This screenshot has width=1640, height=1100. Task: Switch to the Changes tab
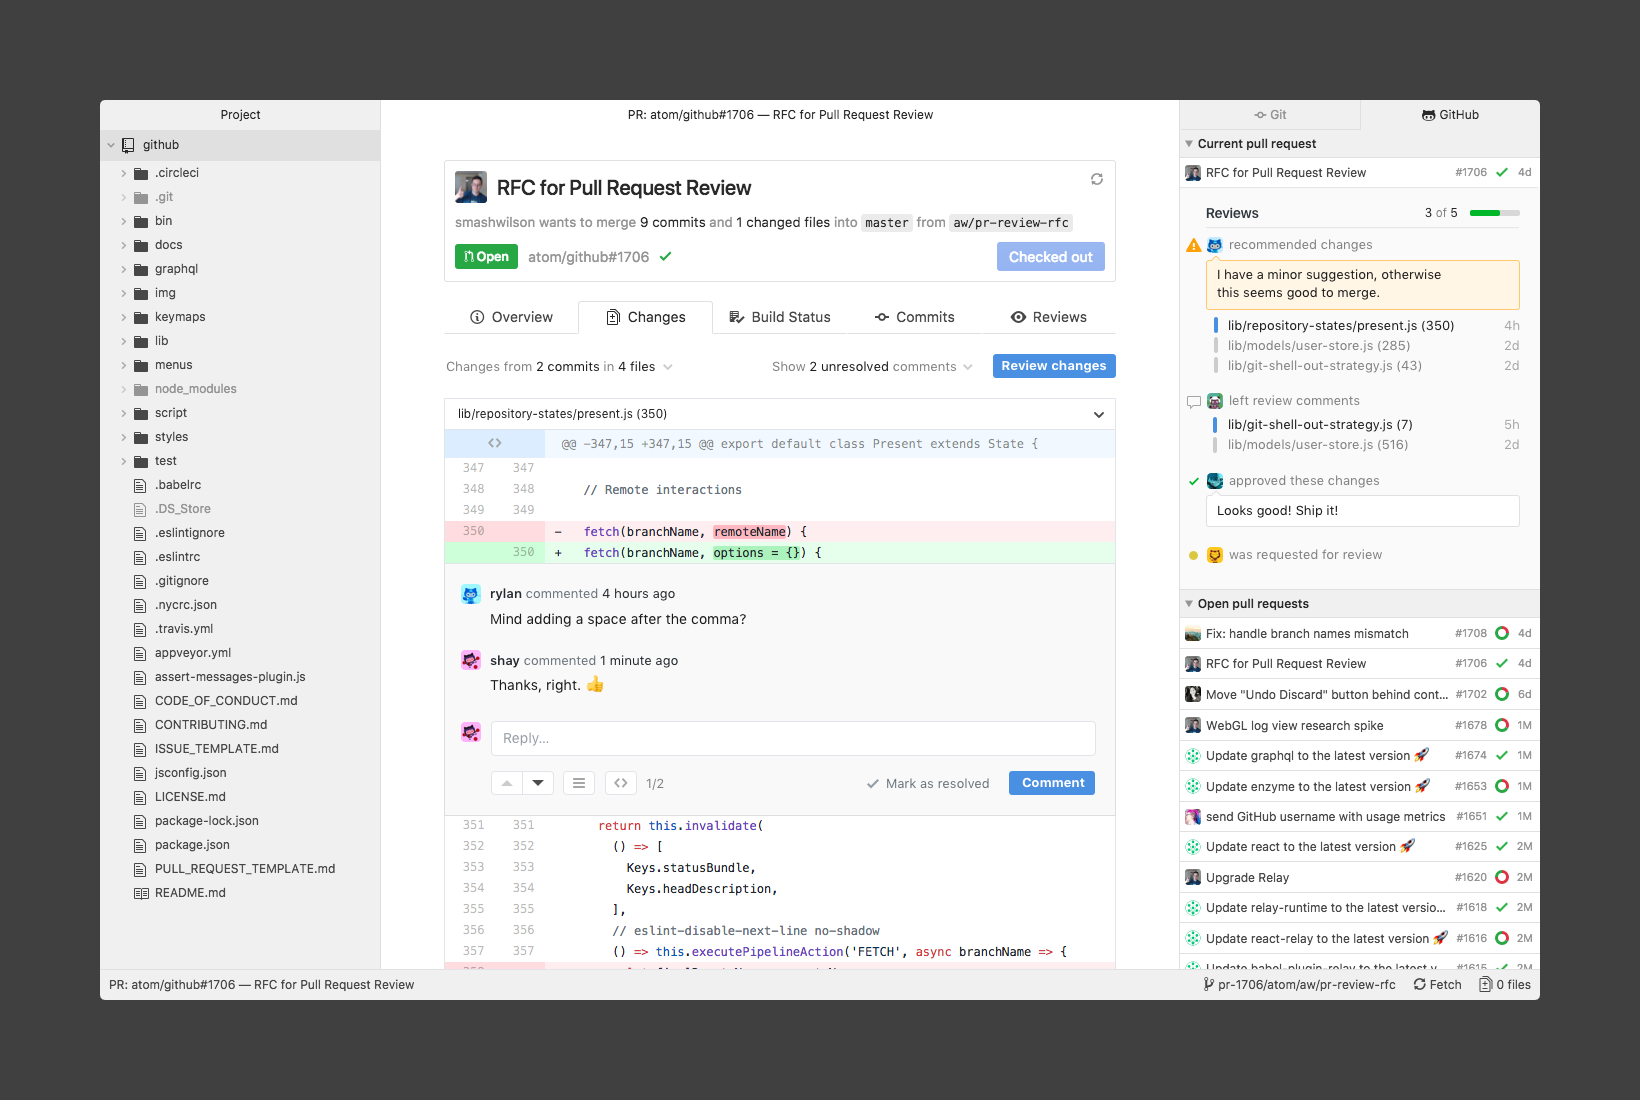[x=646, y=317]
